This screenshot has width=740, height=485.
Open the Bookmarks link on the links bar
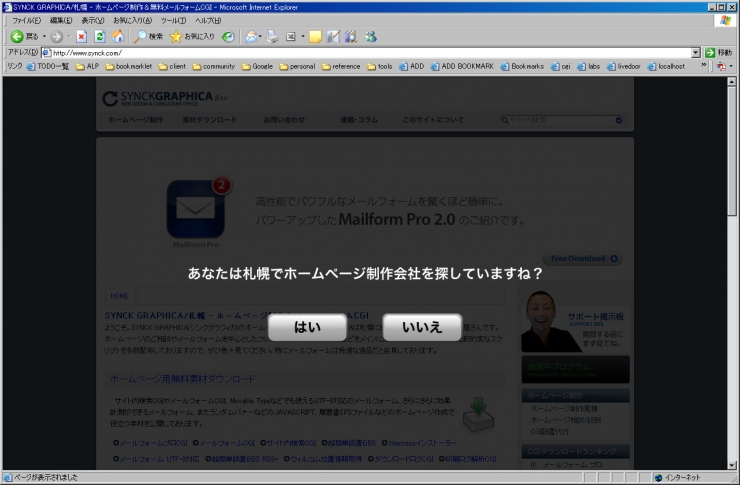point(522,67)
